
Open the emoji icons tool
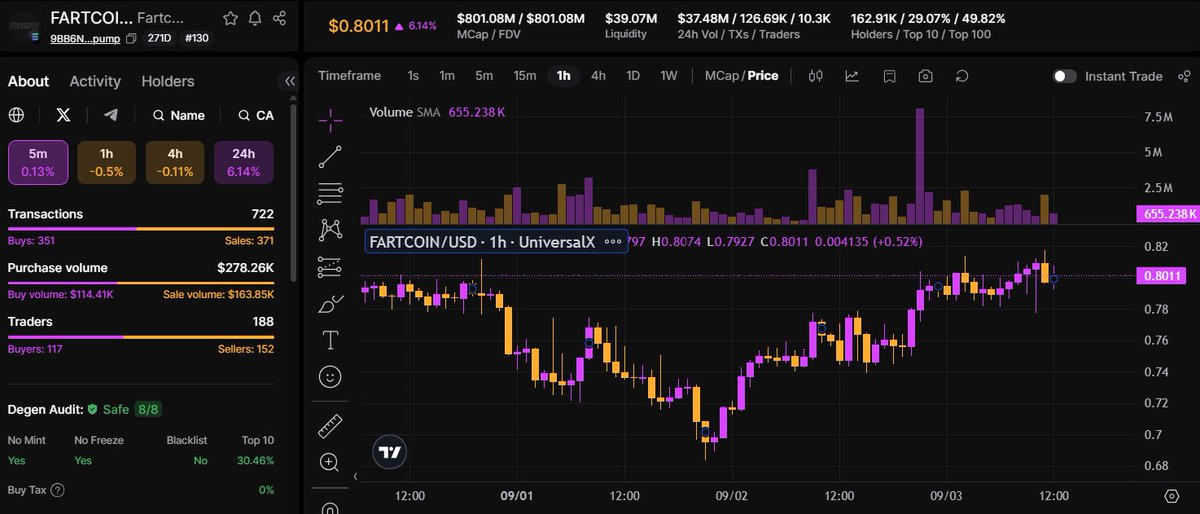click(330, 377)
